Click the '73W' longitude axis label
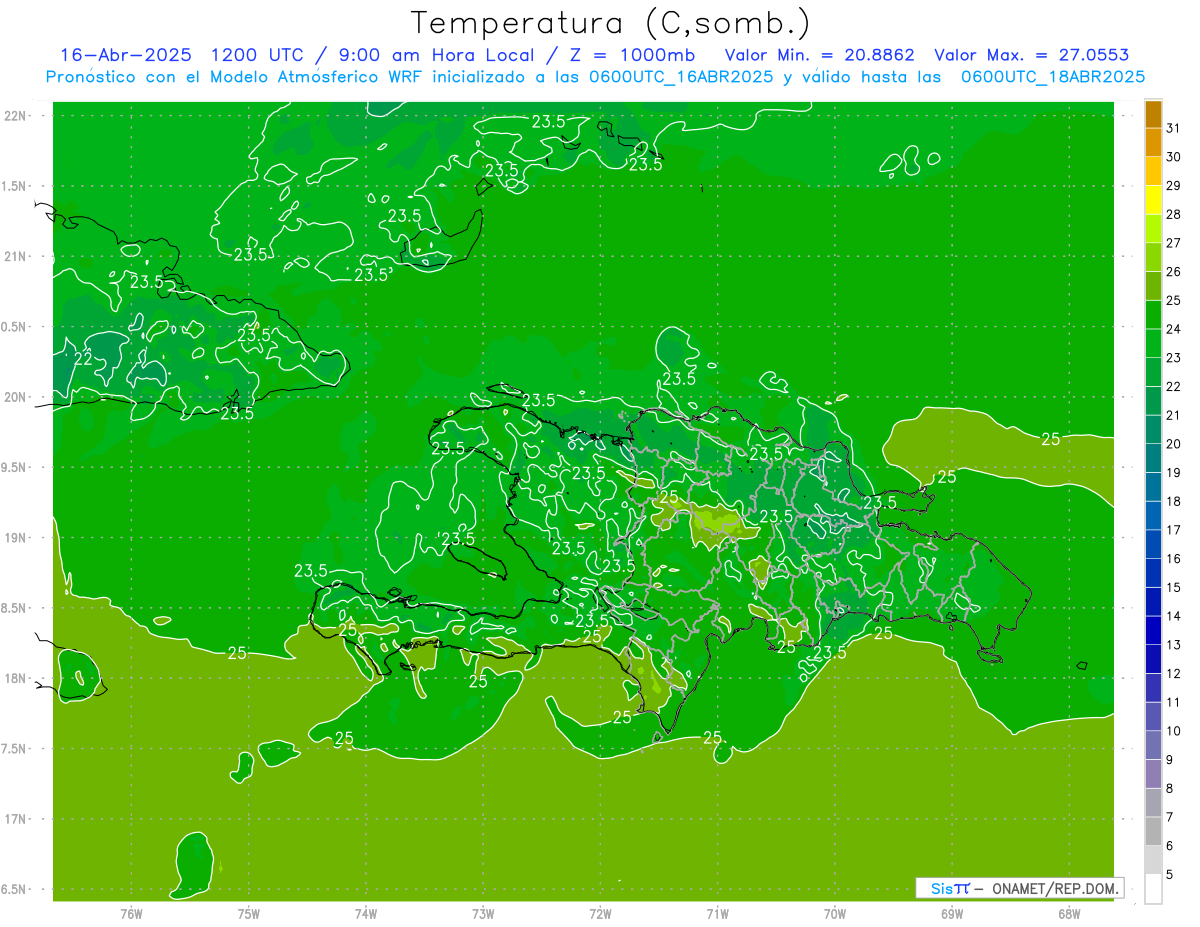Screen dimensions: 1200x927 483,913
